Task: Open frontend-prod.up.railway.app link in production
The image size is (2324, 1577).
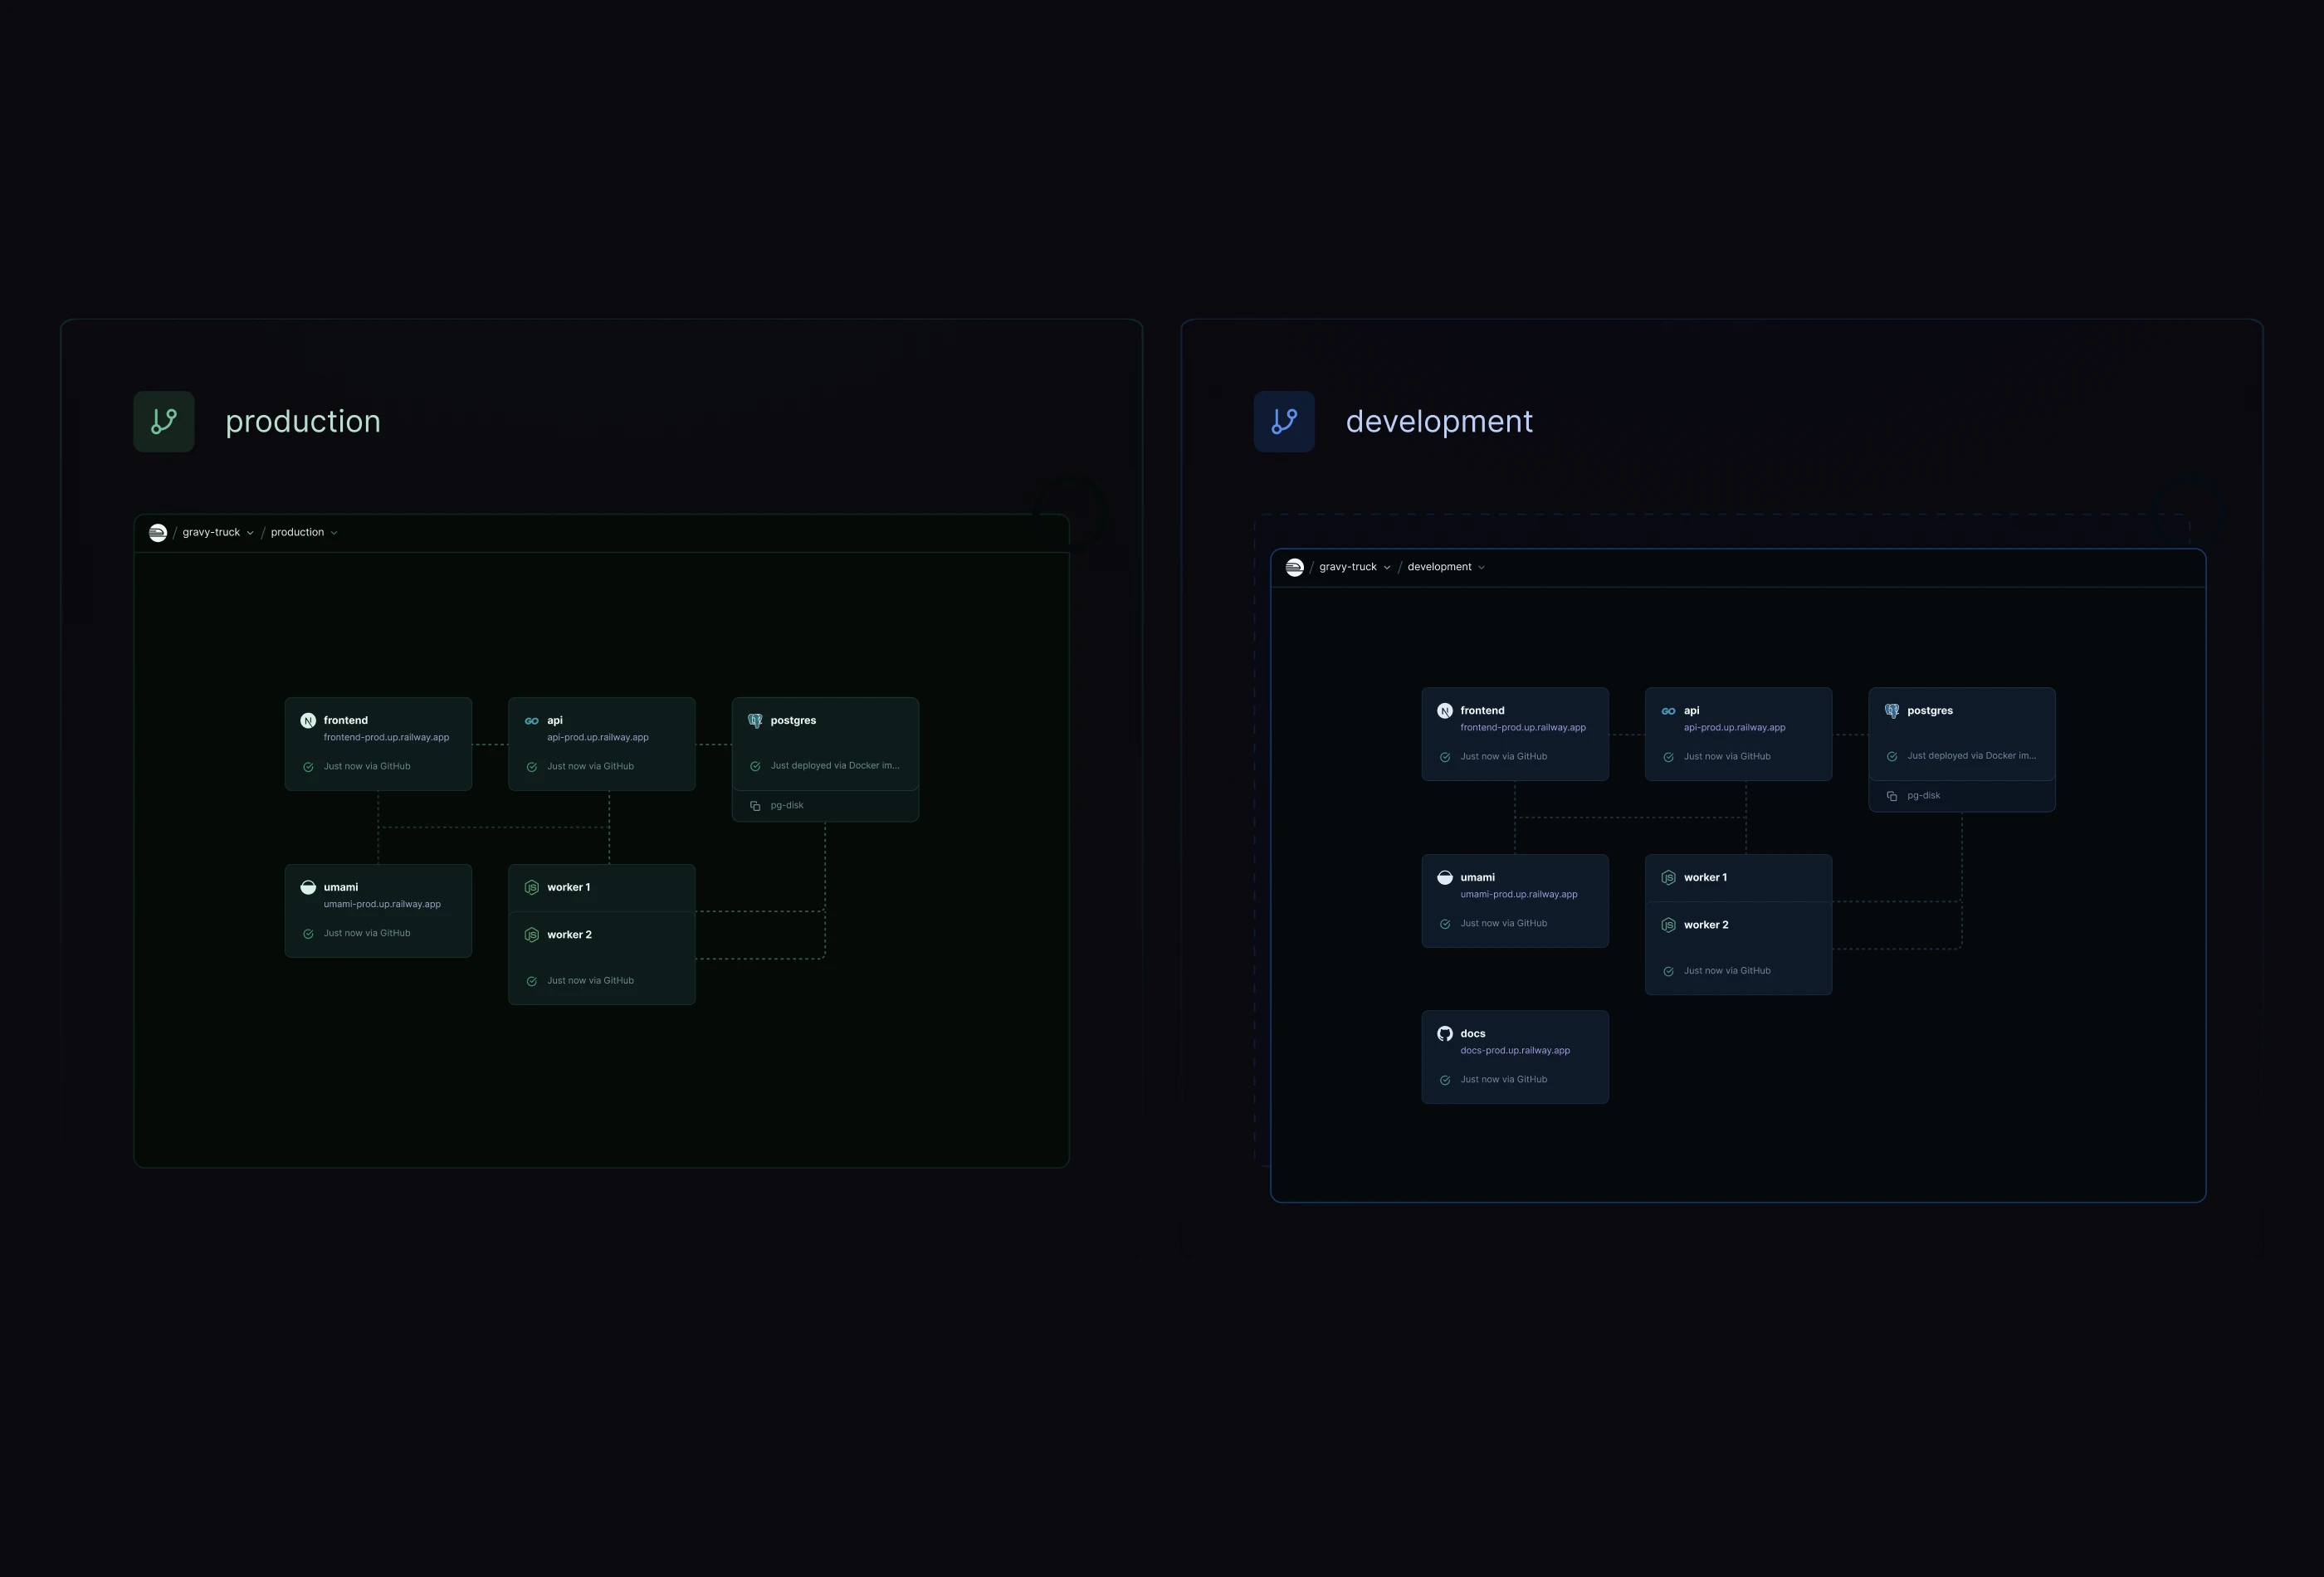Action: coord(386,737)
